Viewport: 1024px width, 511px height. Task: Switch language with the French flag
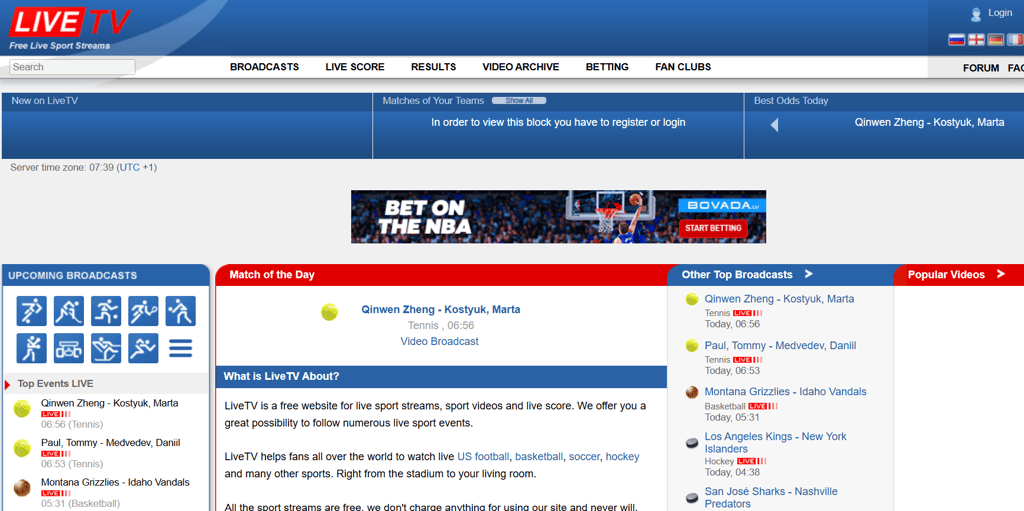pyautogui.click(x=1015, y=40)
